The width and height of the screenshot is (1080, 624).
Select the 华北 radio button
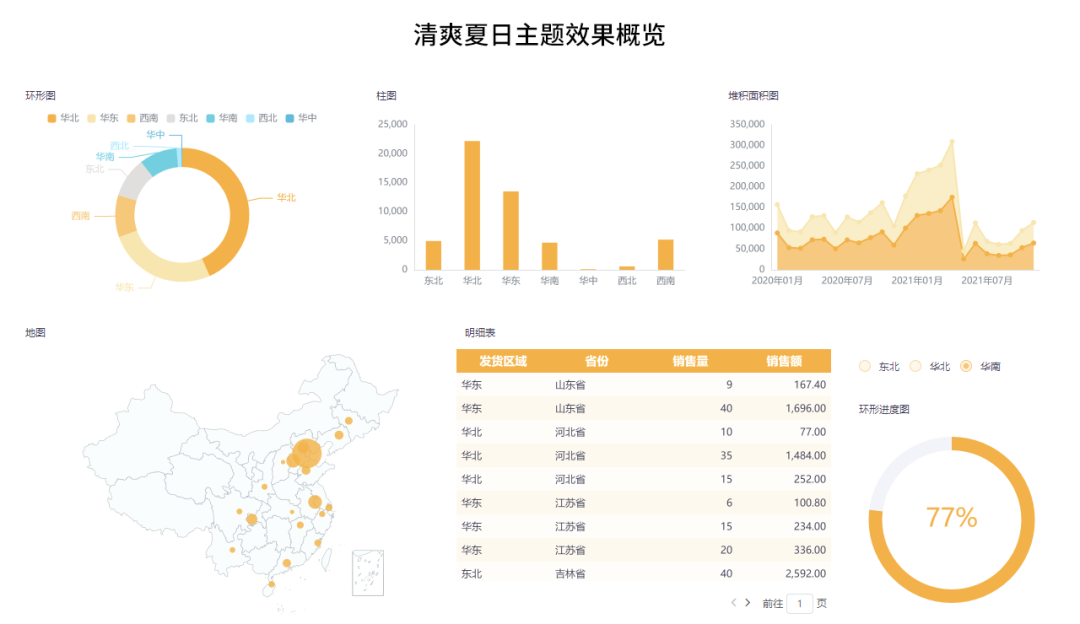point(915,366)
